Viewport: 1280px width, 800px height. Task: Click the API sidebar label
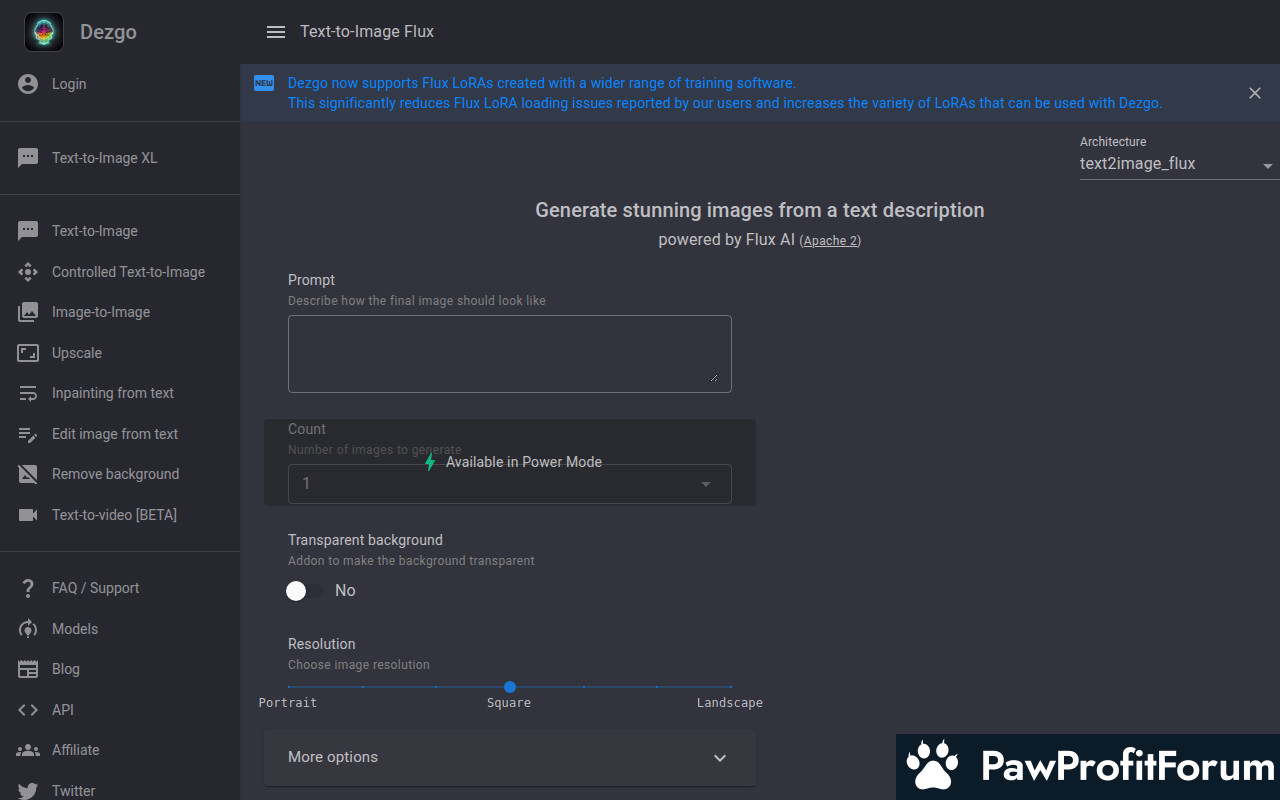pos(63,710)
